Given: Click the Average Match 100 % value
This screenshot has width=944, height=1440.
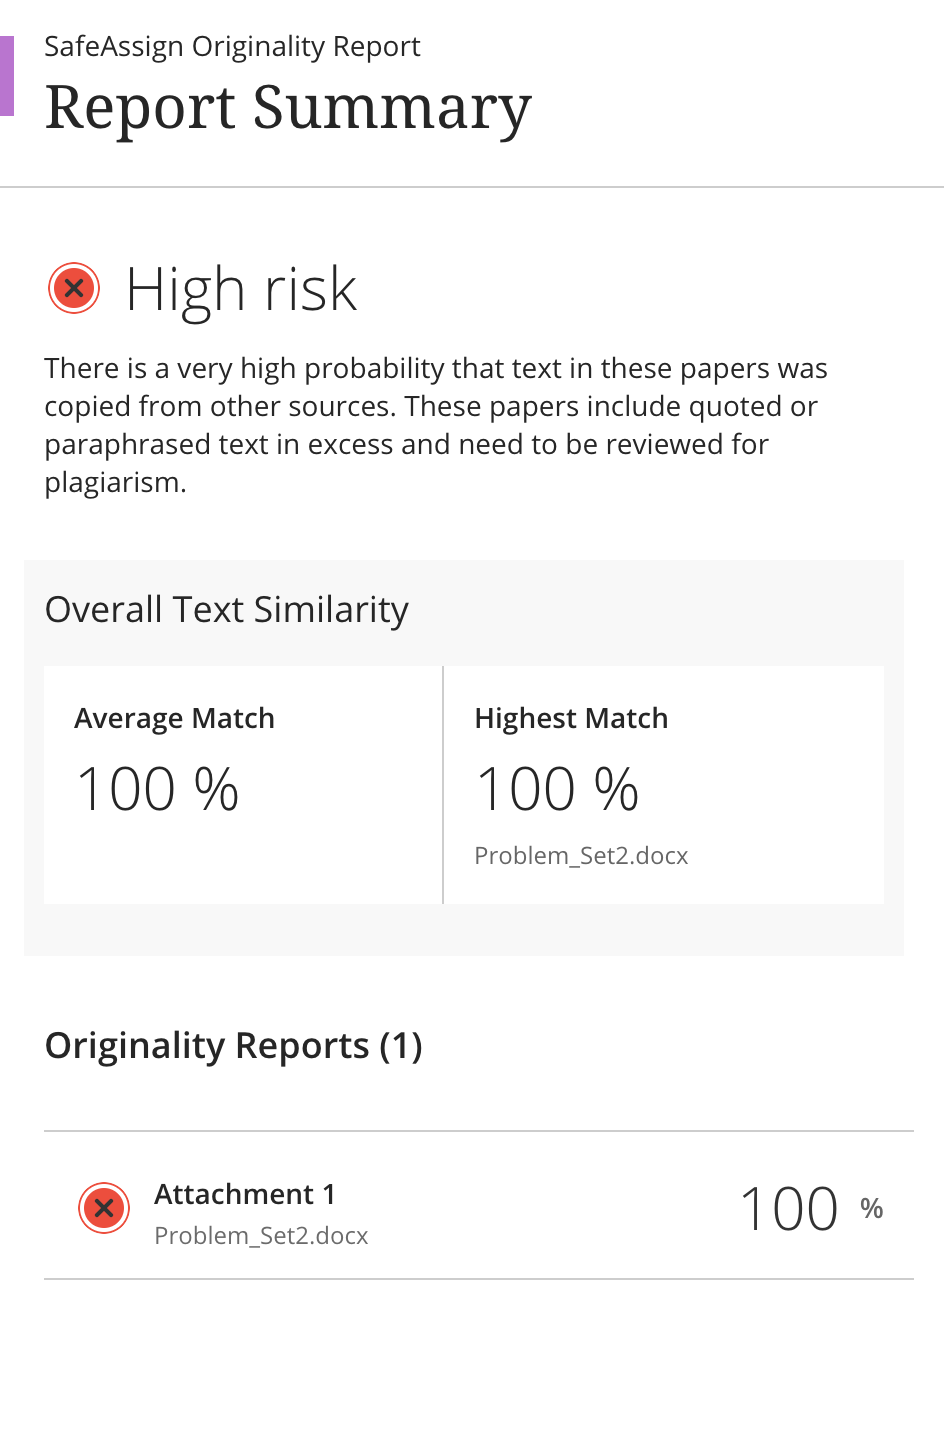Looking at the screenshot, I should tap(158, 789).
